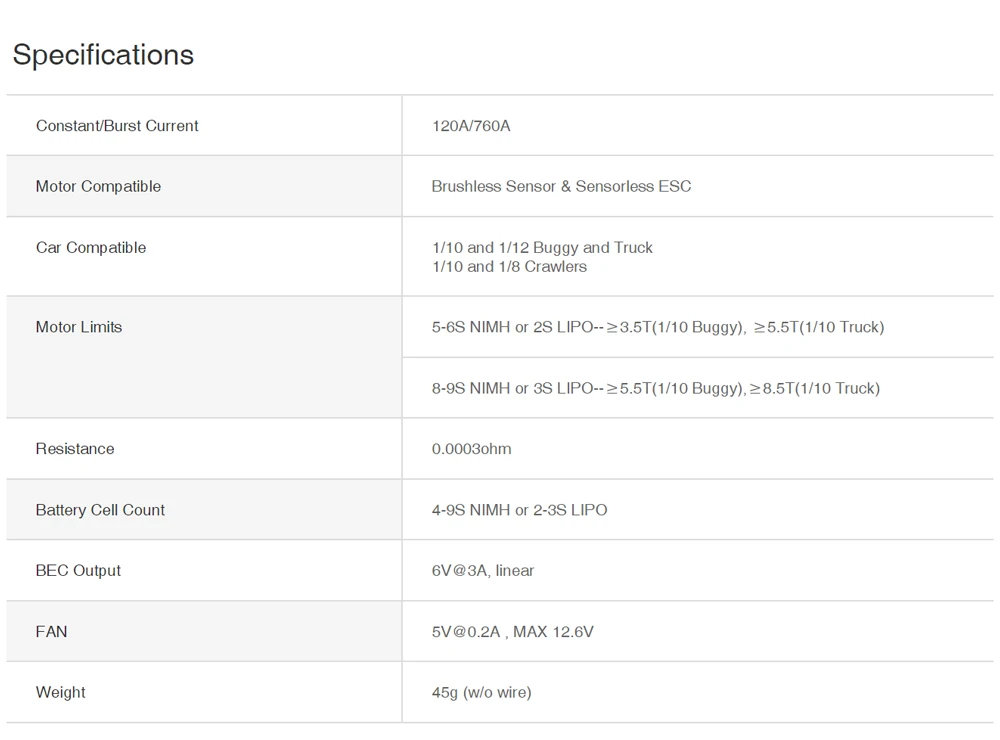Viewport: 1000px width, 740px height.
Task: Click the 5V@0.2A, MAX 12.6V value
Action: coord(512,632)
